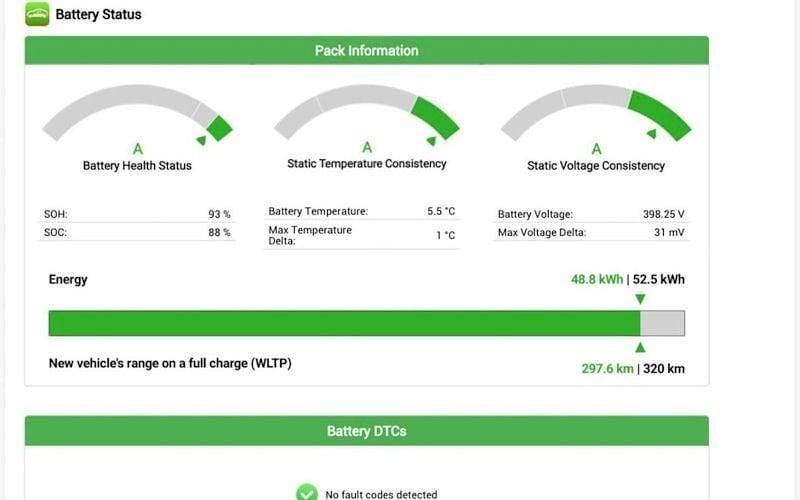Click the Battery Health Status gauge

click(x=137, y=112)
